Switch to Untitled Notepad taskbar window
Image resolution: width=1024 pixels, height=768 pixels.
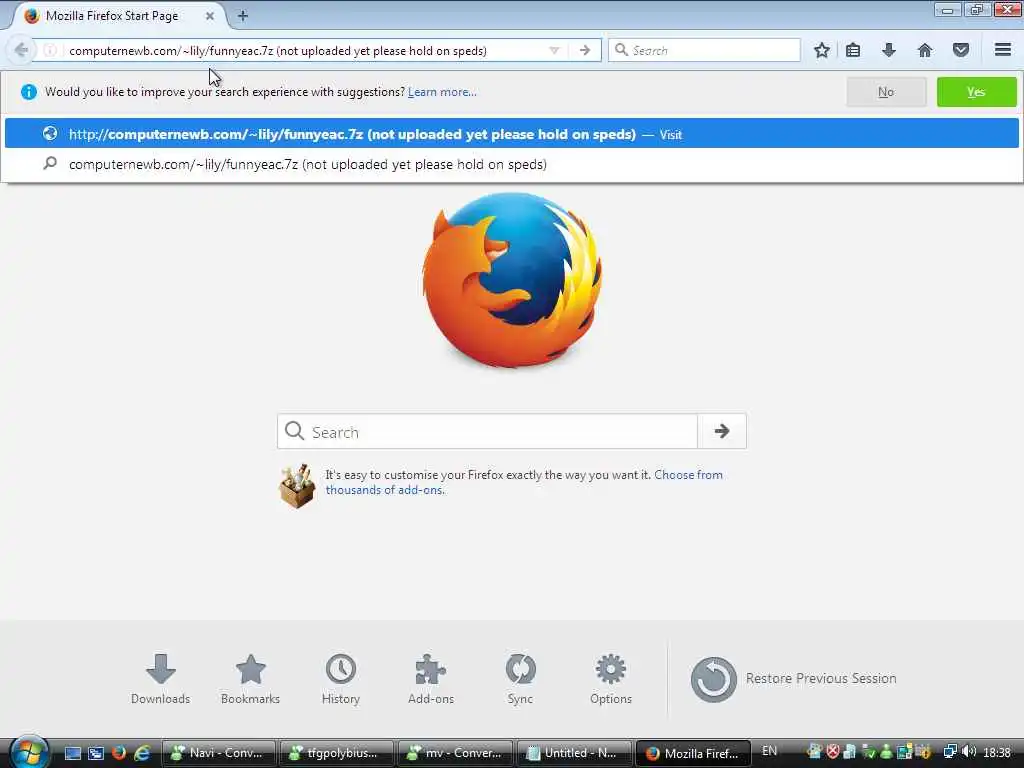pyautogui.click(x=574, y=753)
